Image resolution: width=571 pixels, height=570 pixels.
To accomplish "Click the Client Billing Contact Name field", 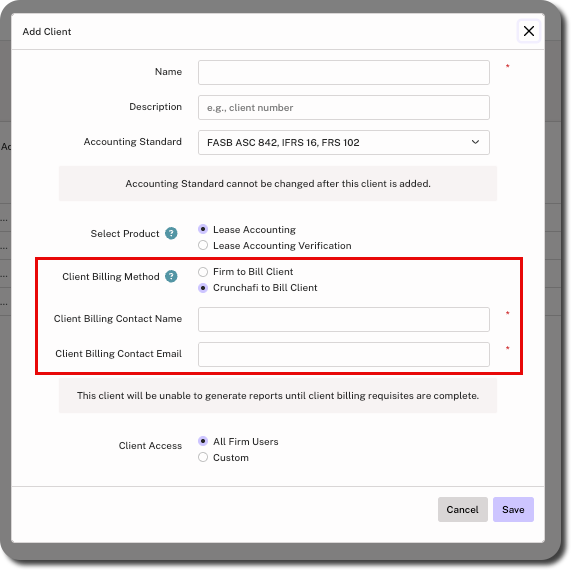I will 344,319.
